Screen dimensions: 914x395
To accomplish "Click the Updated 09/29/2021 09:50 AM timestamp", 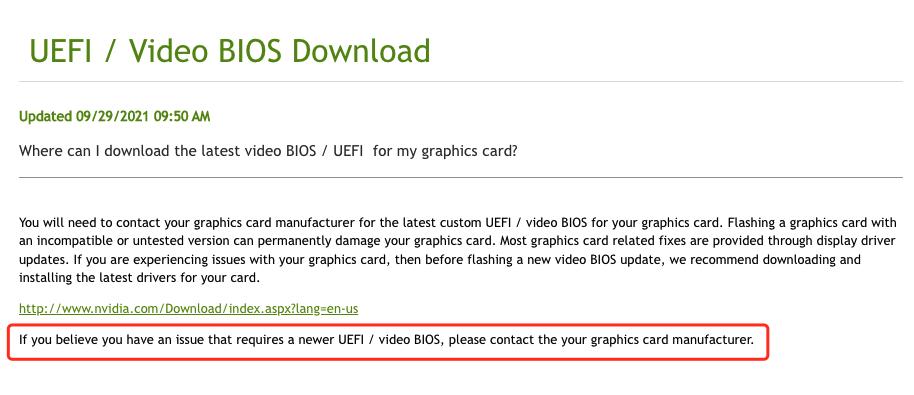I will (x=114, y=117).
